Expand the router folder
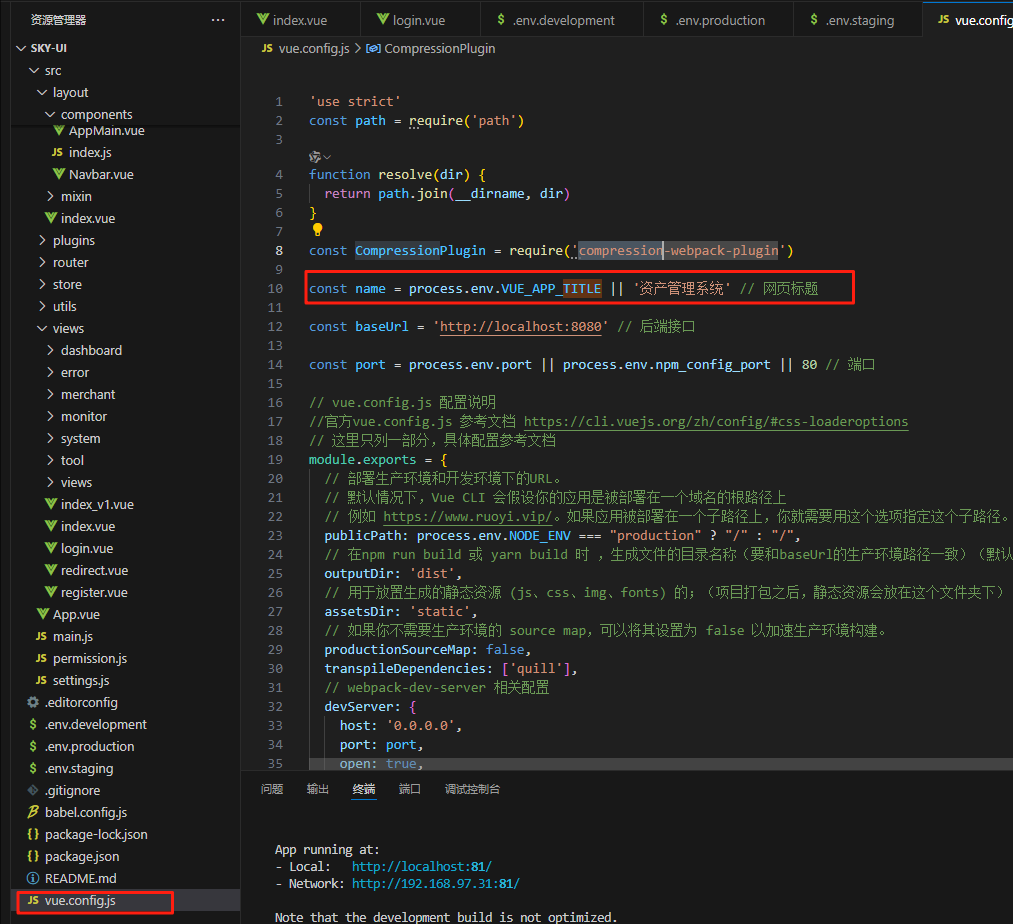 (x=42, y=262)
